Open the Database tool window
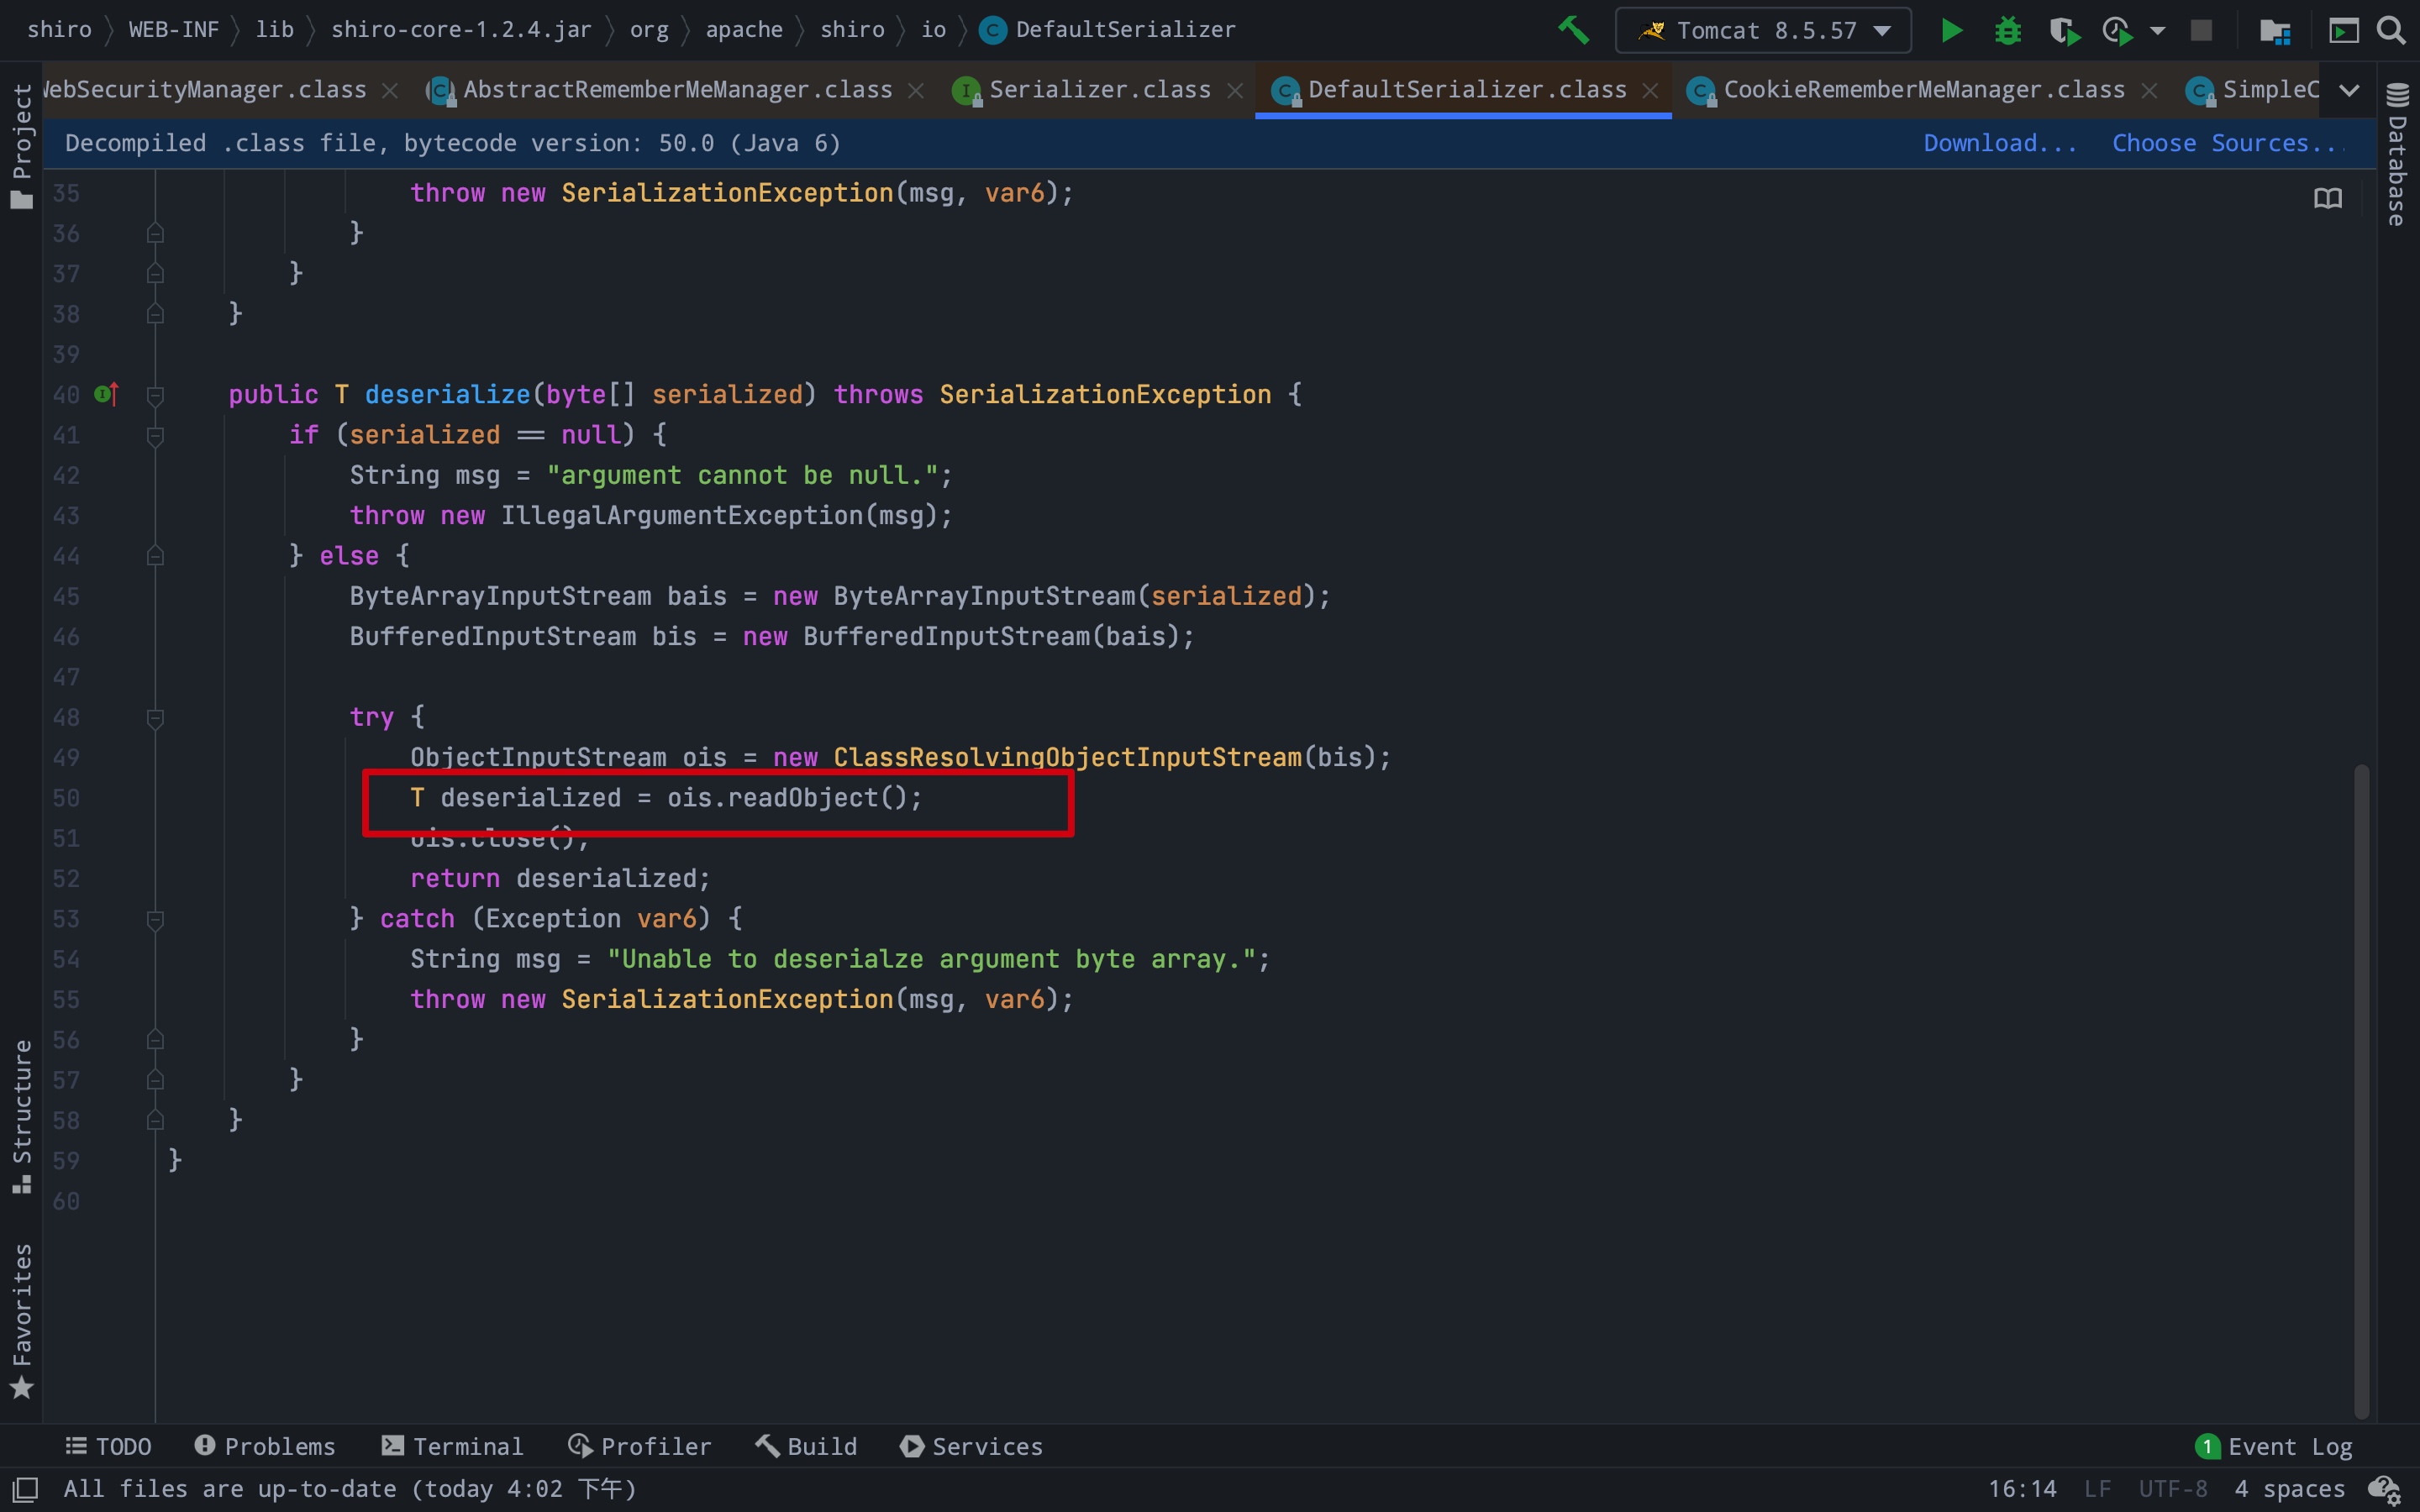This screenshot has height=1512, width=2420. (2397, 156)
